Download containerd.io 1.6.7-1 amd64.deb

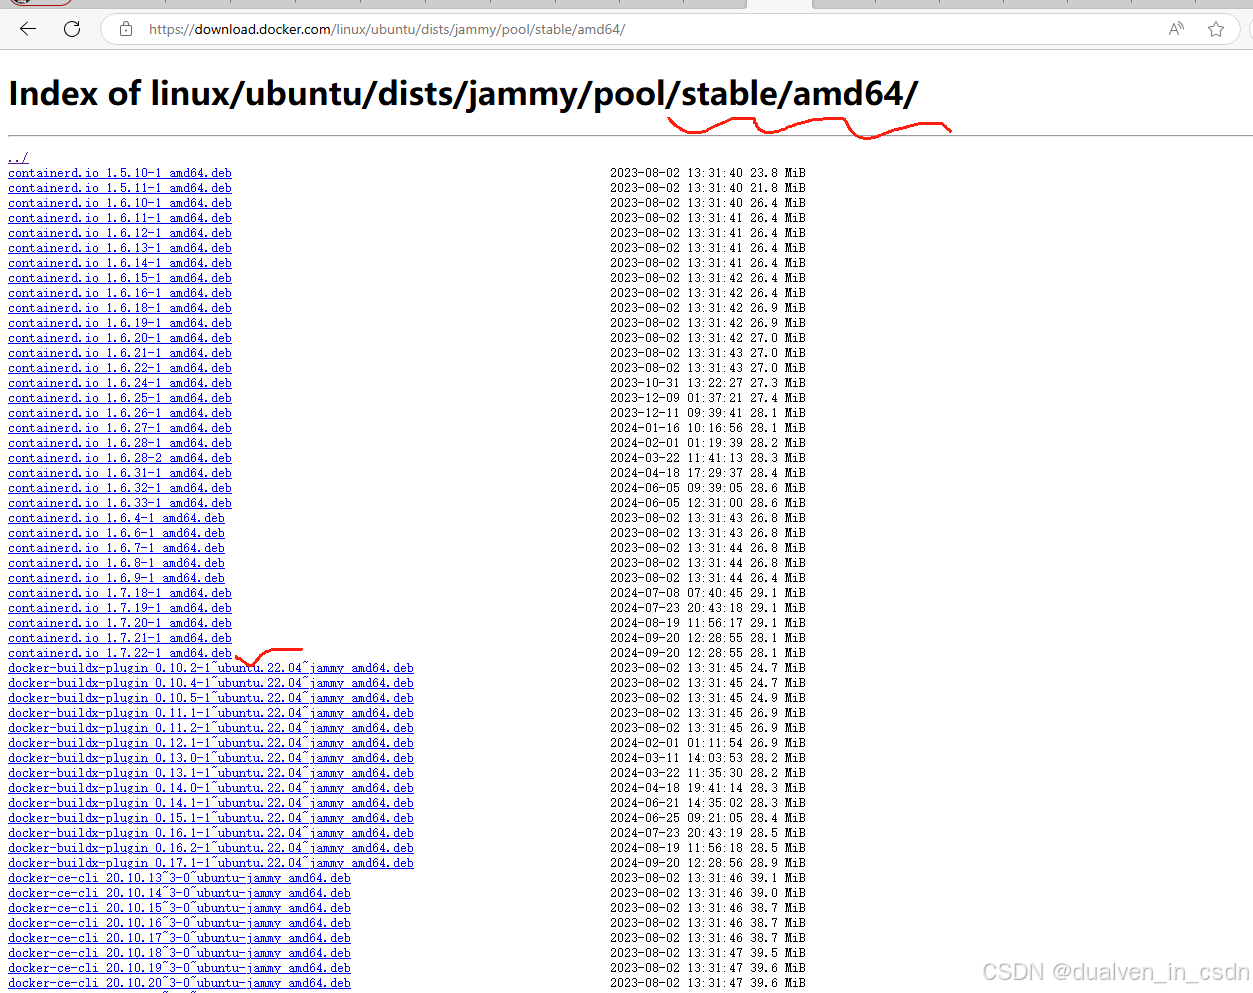coord(116,548)
